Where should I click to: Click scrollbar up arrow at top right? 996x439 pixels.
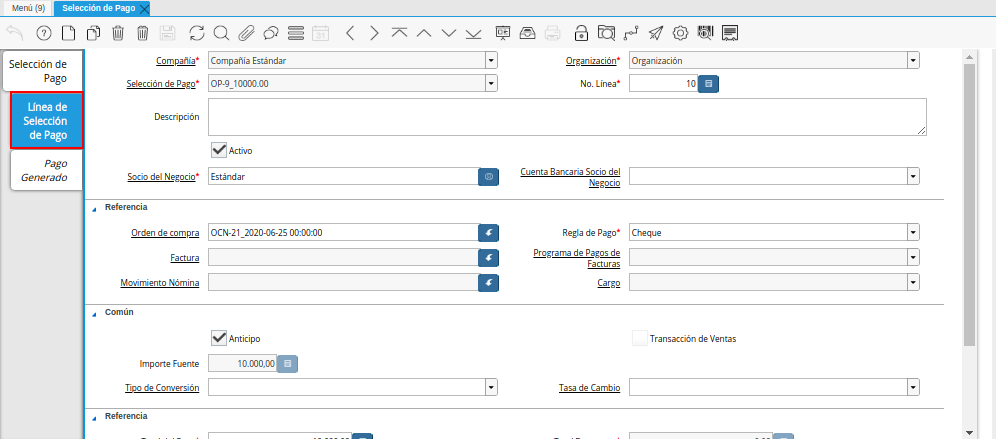click(x=969, y=57)
